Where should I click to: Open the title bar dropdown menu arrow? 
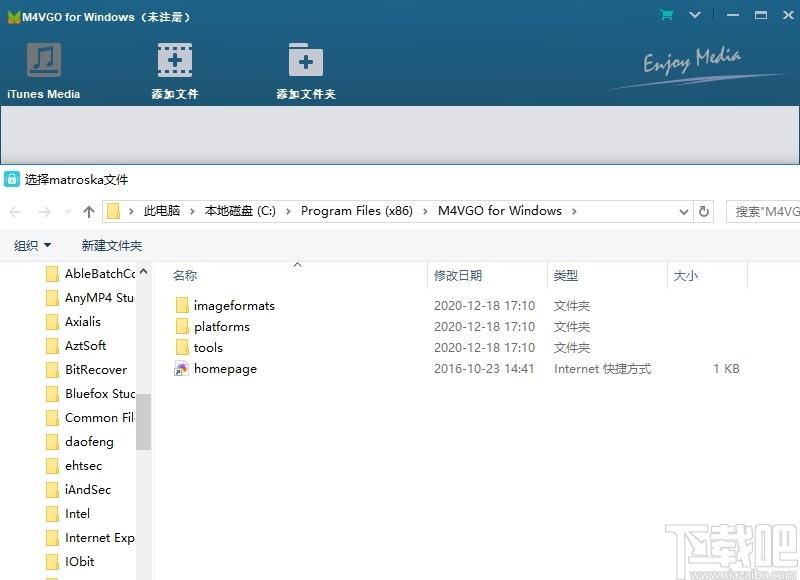[694, 15]
